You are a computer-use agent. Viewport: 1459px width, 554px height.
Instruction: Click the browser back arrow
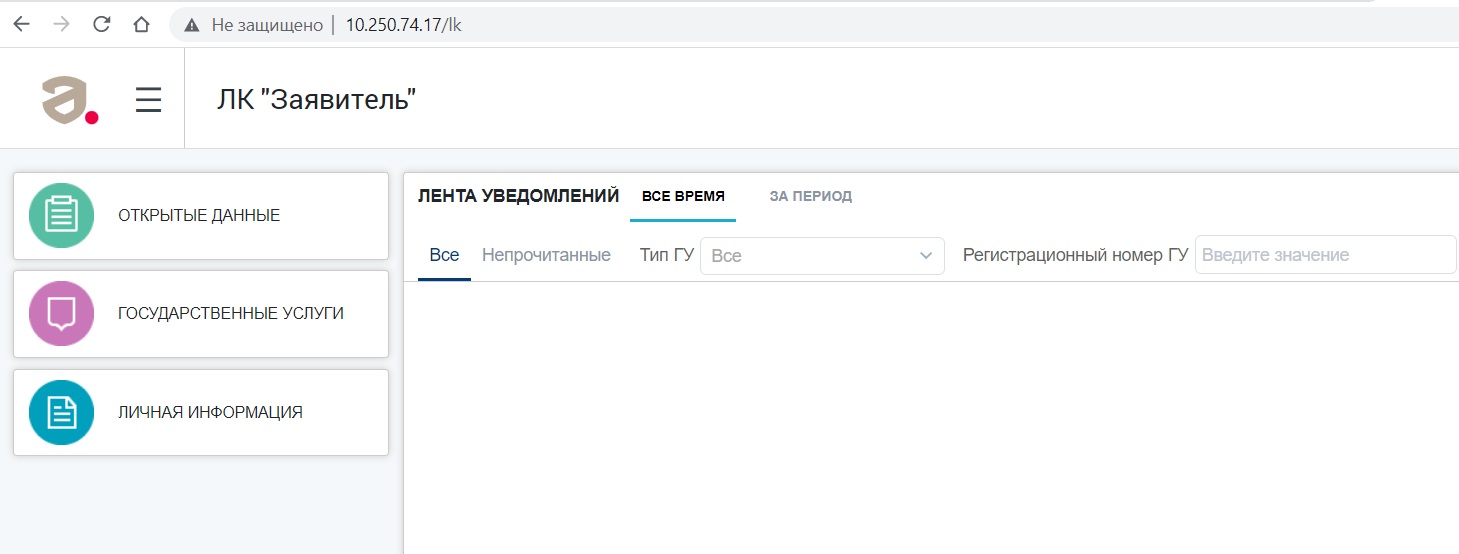pos(22,25)
